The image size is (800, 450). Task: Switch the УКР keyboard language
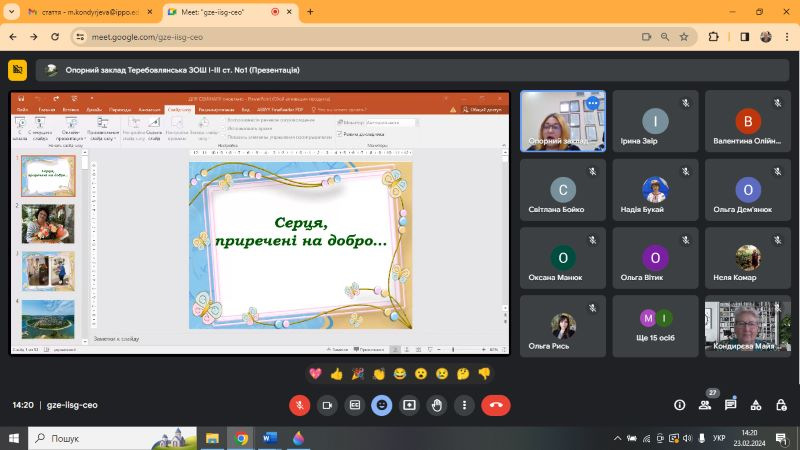[x=719, y=438]
